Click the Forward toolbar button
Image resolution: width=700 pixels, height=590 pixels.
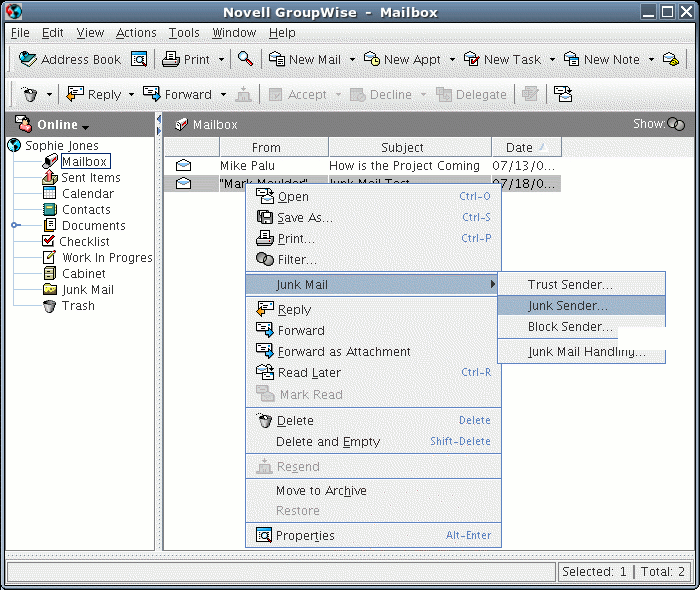point(178,95)
